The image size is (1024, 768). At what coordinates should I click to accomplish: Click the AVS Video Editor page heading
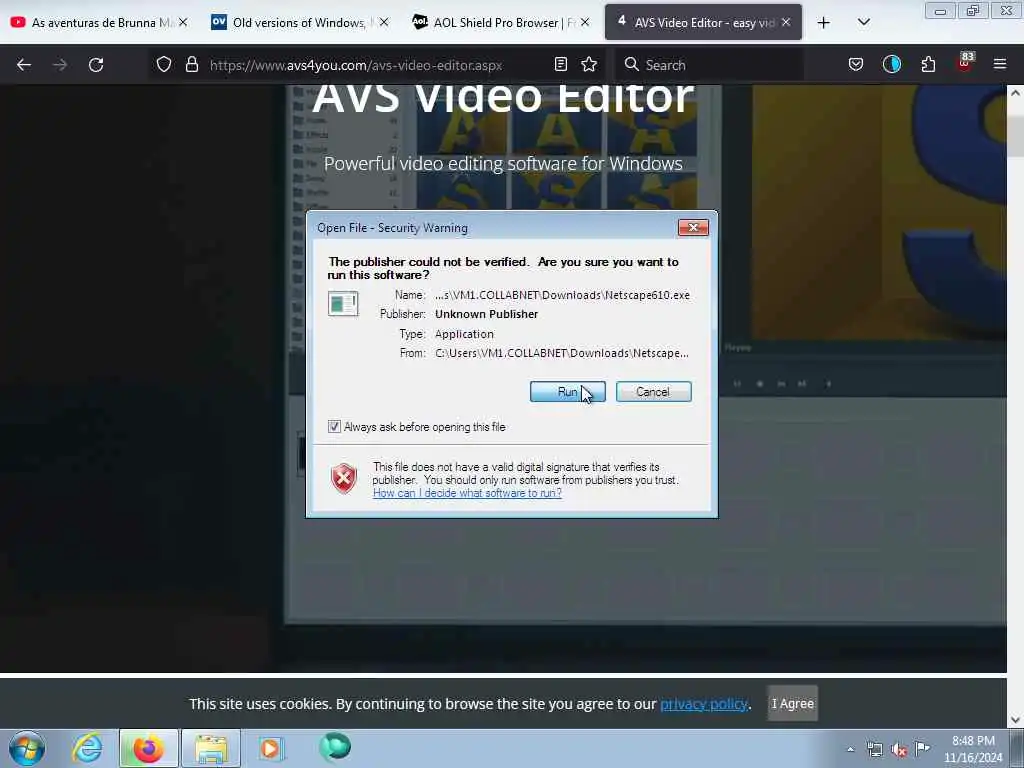click(503, 98)
